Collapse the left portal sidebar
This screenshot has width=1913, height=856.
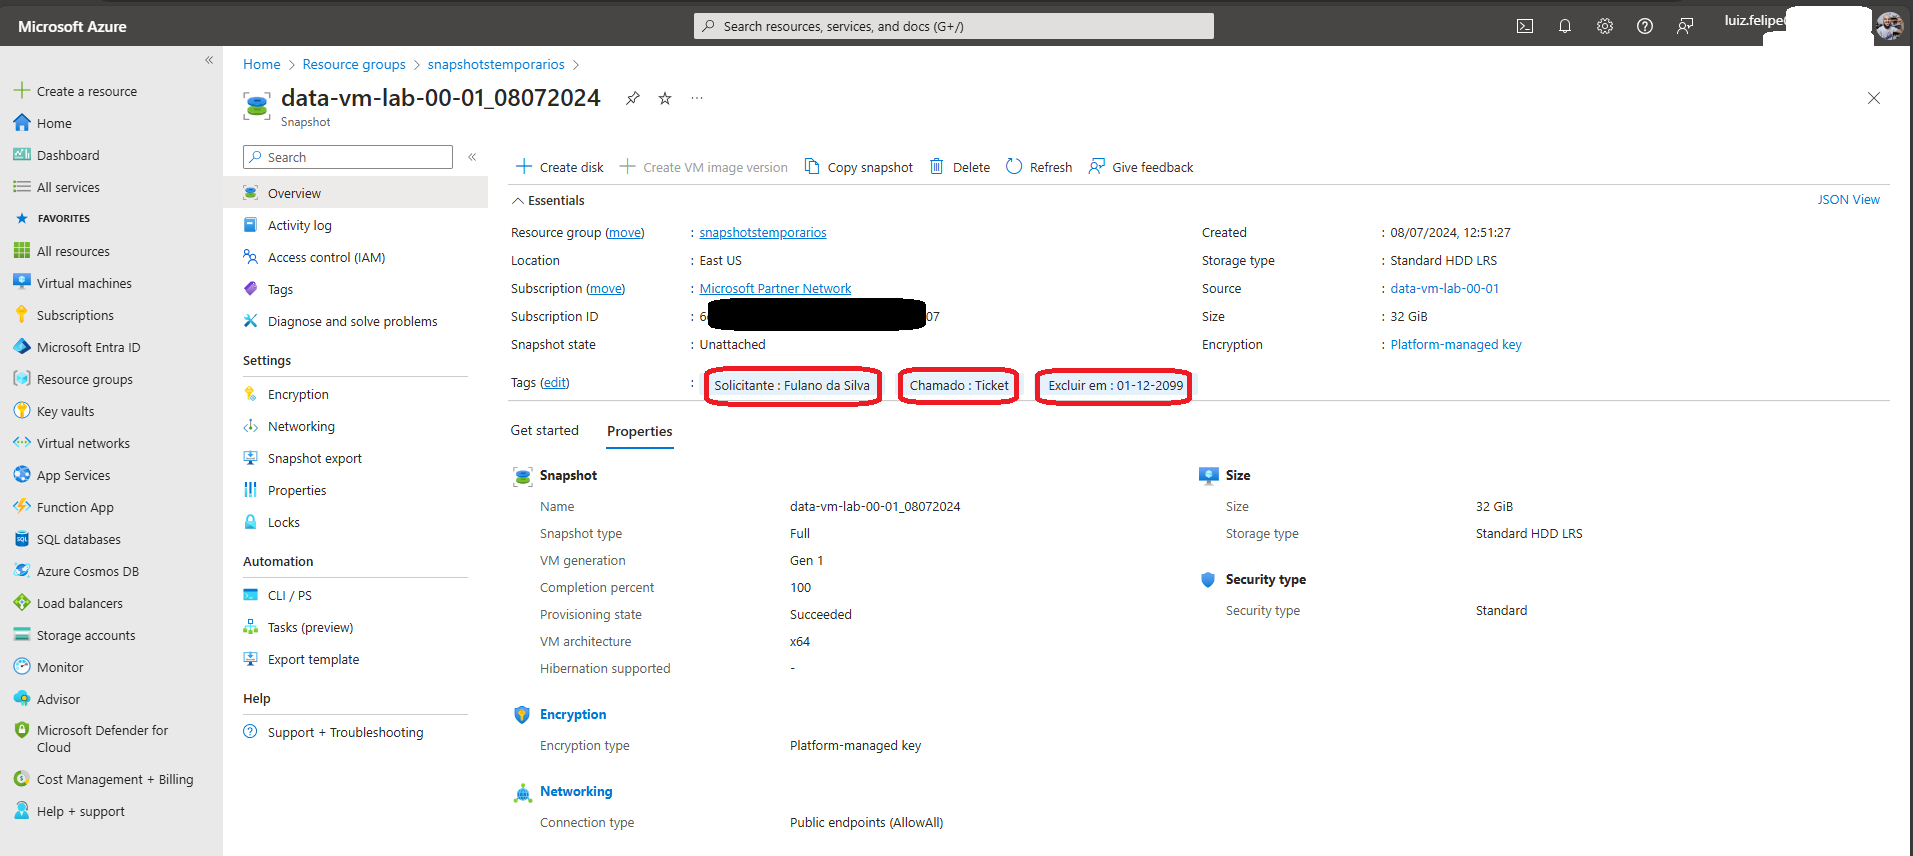tap(209, 60)
